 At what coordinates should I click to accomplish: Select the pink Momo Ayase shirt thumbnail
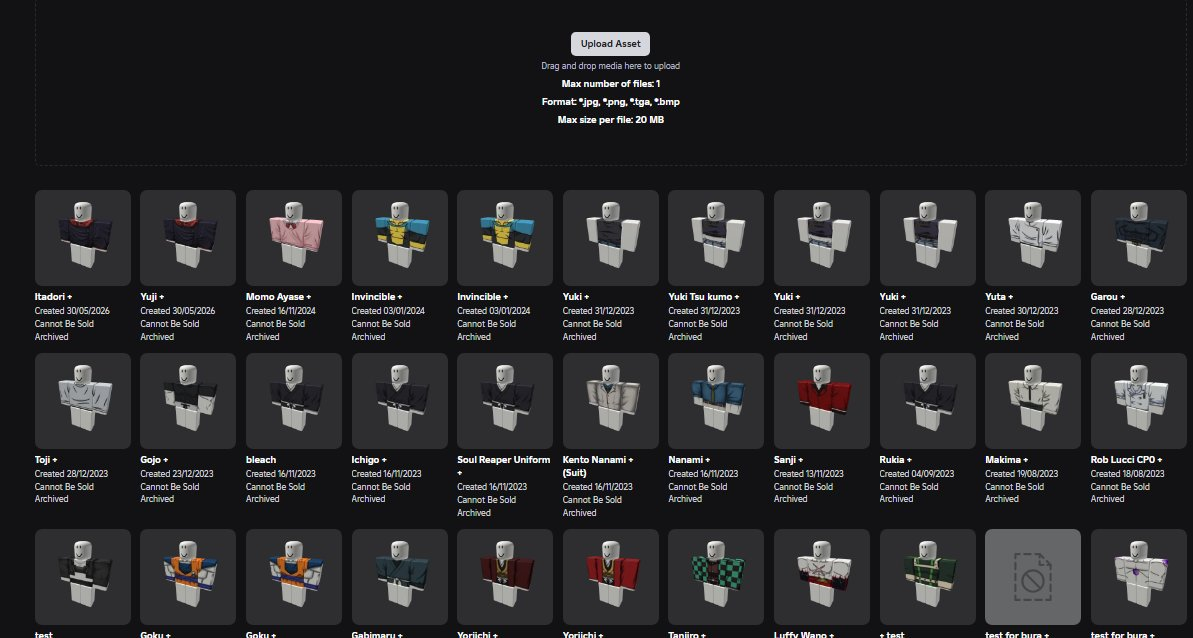pos(294,238)
